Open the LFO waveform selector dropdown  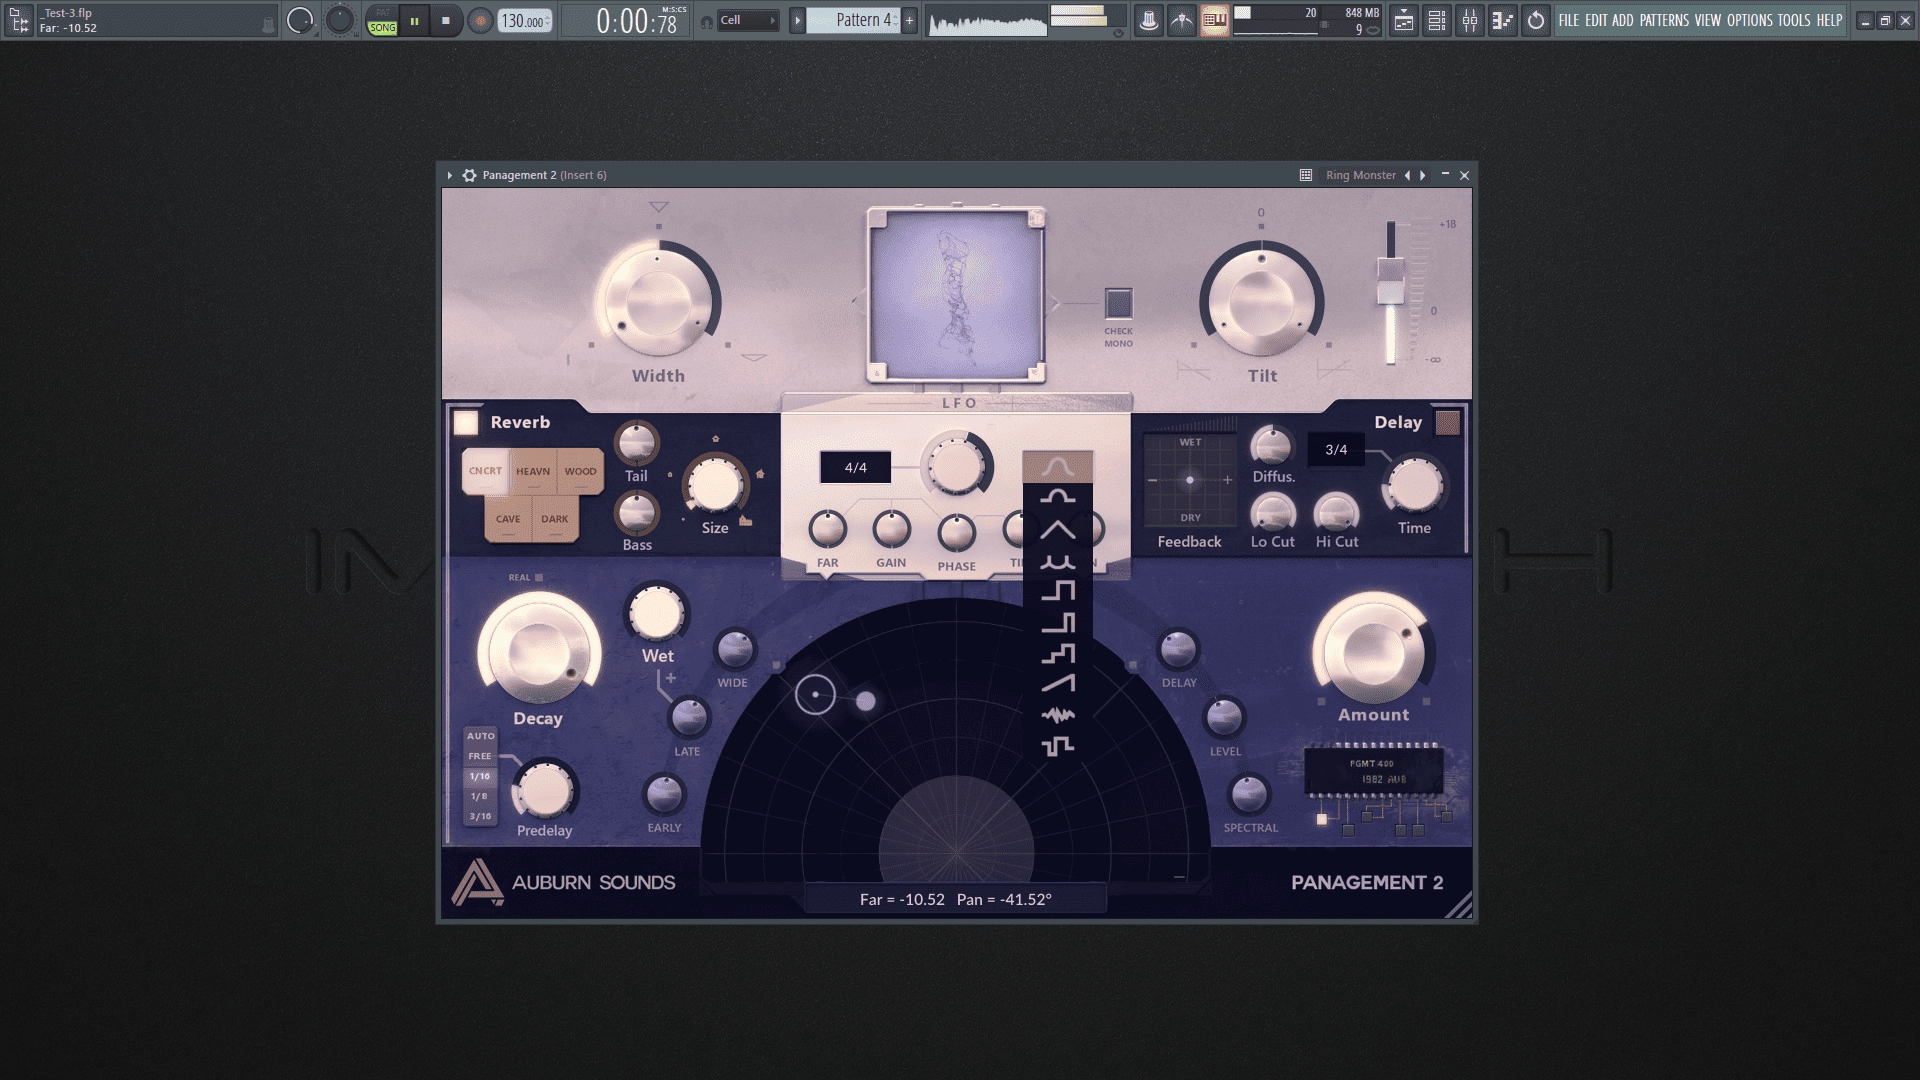click(x=1058, y=467)
